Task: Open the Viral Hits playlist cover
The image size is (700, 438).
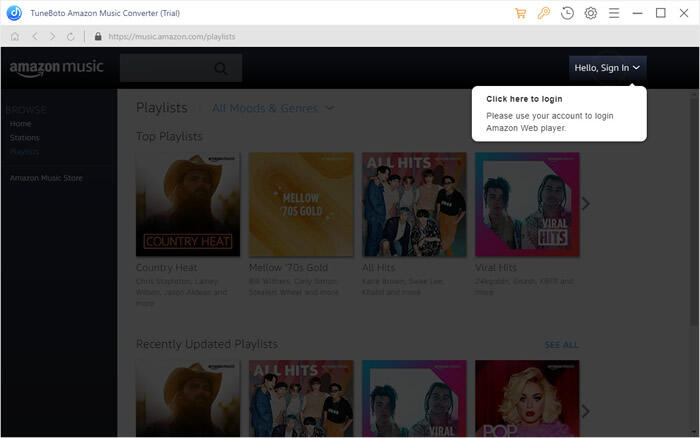Action: [x=527, y=204]
